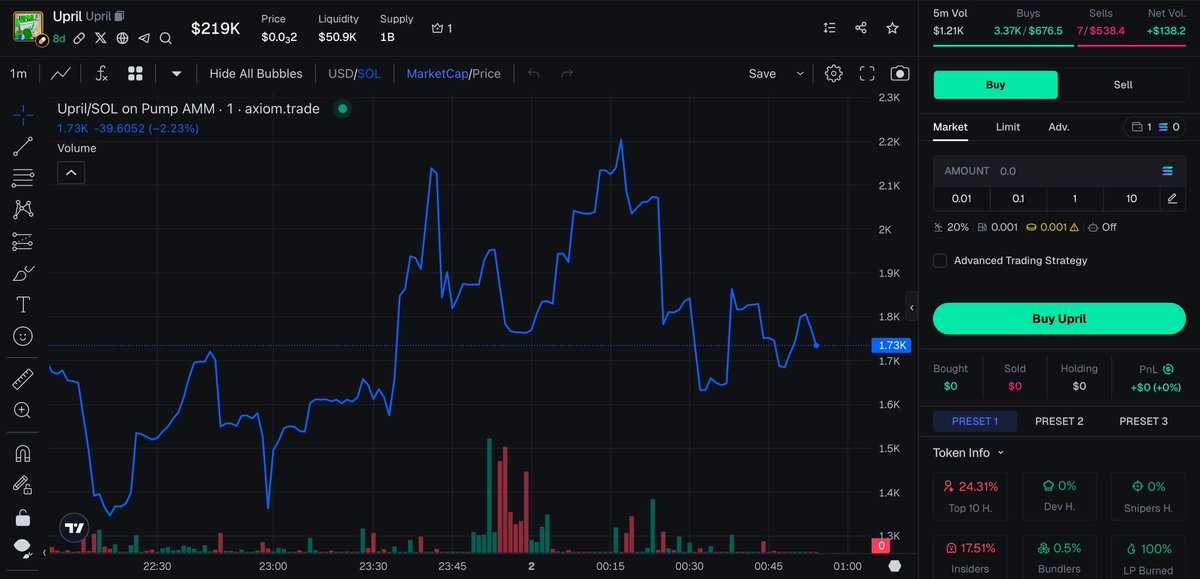Click the Buy Upril button
Viewport: 1200px width, 579px height.
point(1059,319)
